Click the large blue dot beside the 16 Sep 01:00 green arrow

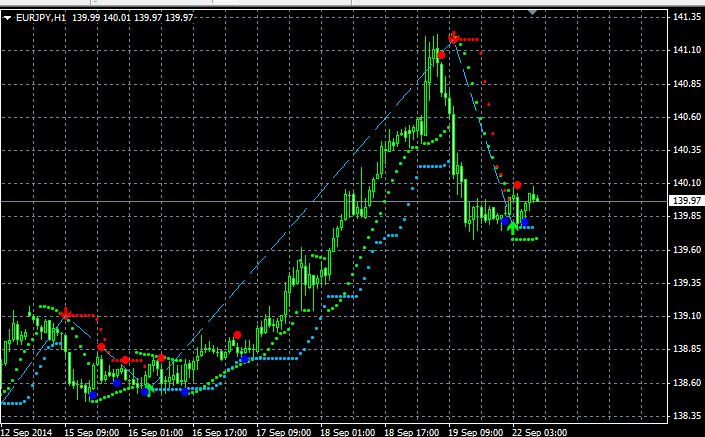tap(144, 392)
